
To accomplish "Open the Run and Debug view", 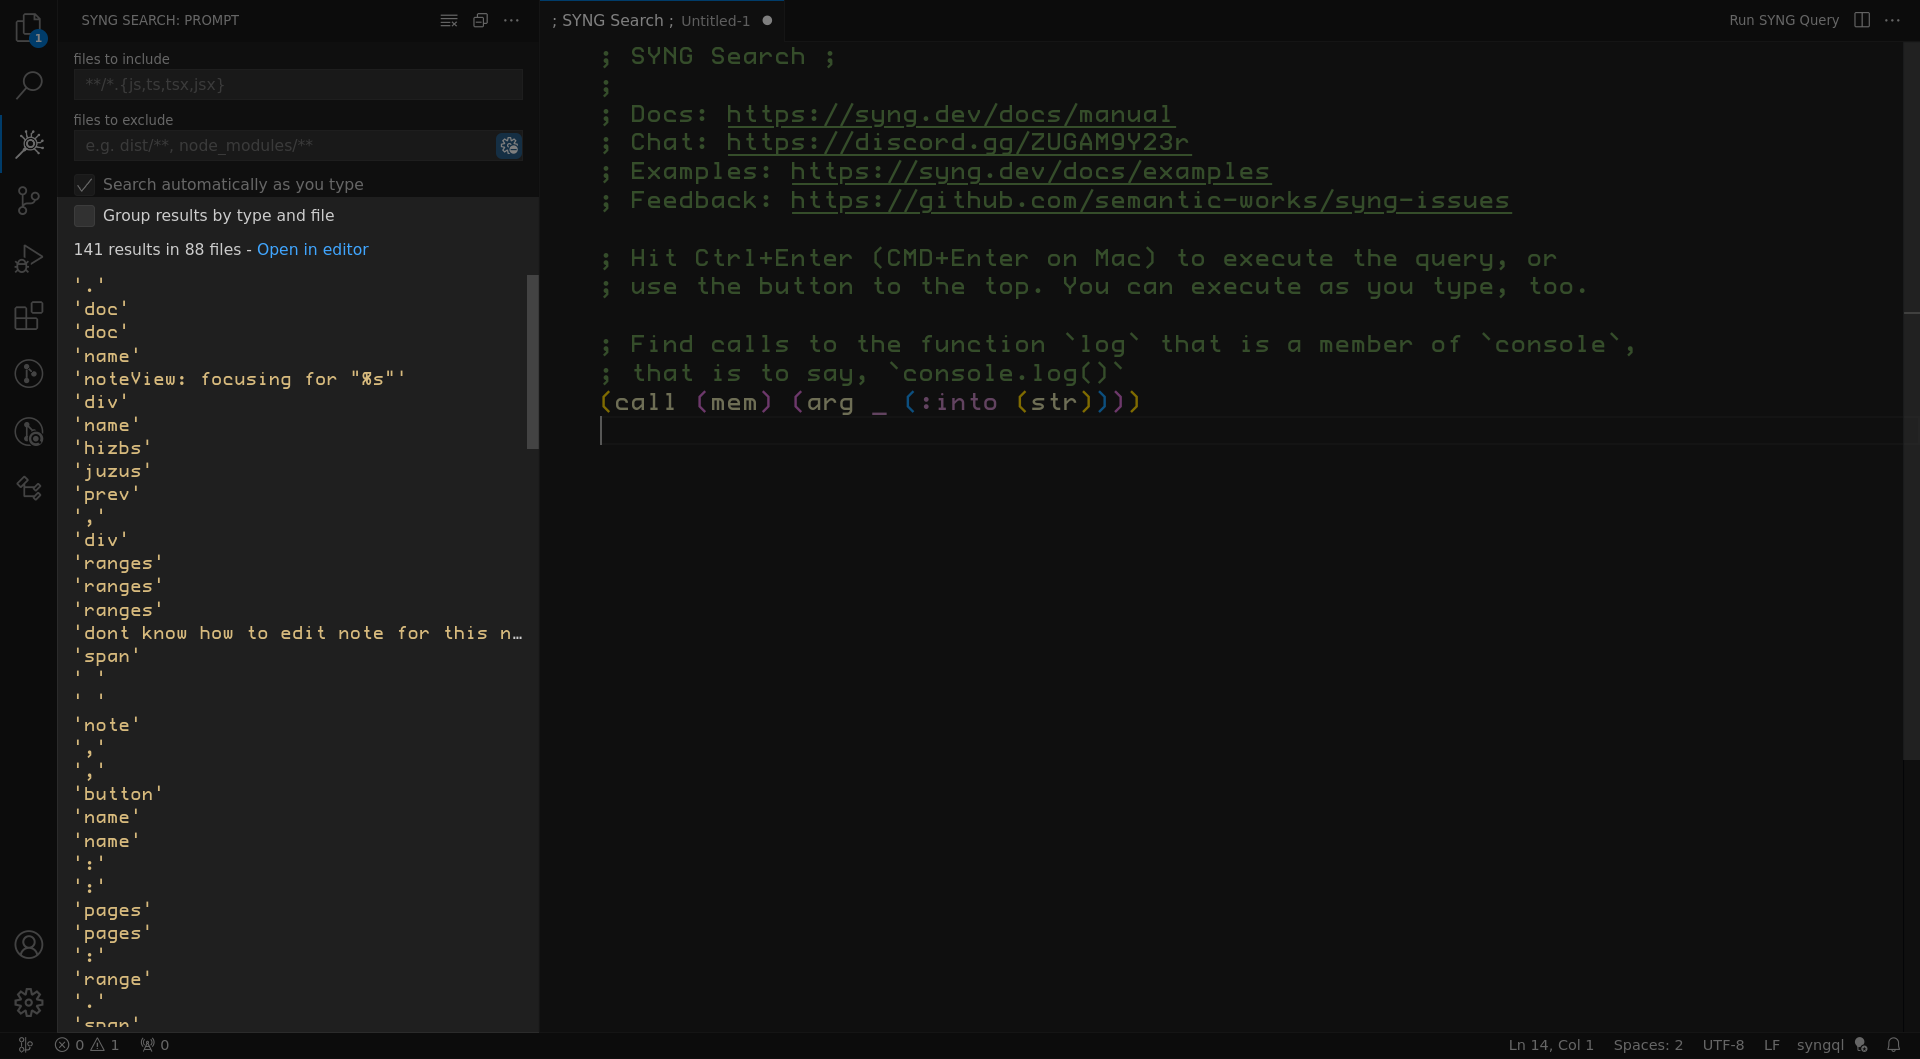I will [29, 259].
